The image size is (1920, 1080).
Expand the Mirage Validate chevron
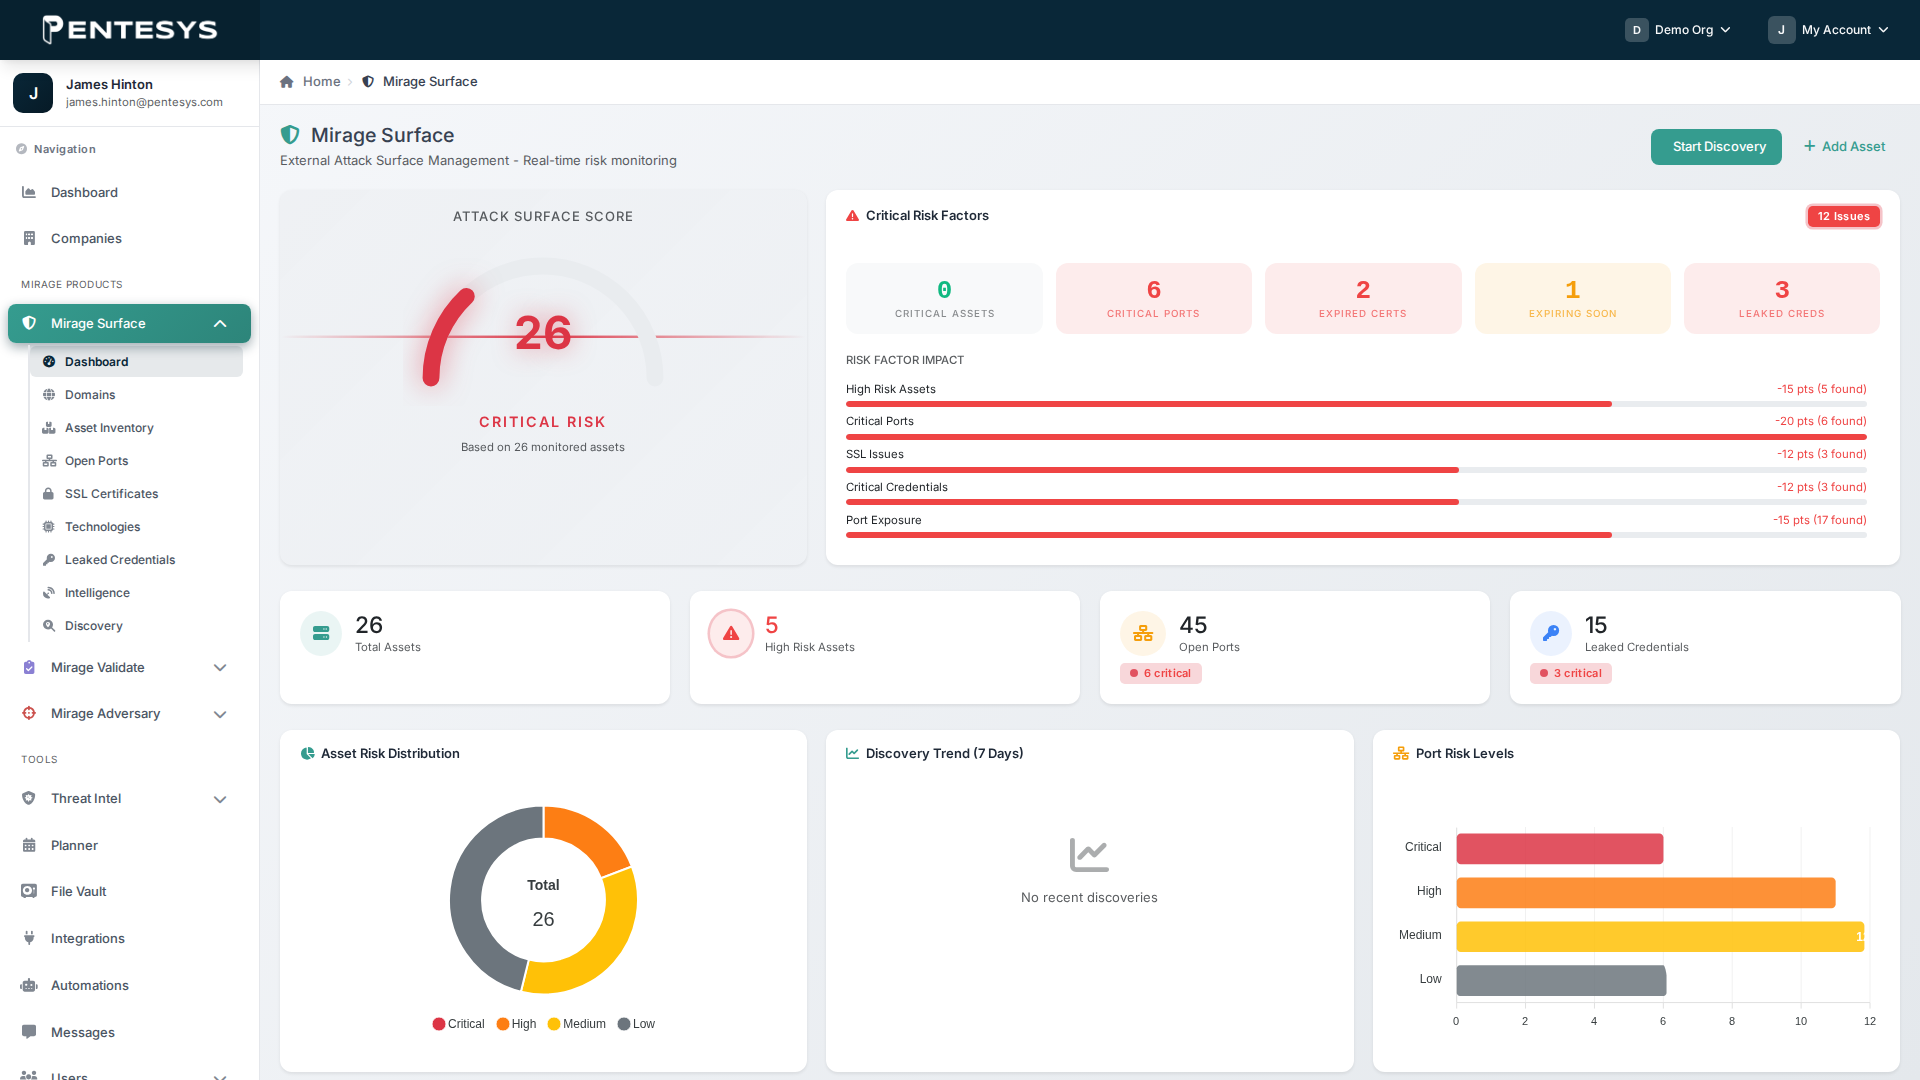(220, 668)
